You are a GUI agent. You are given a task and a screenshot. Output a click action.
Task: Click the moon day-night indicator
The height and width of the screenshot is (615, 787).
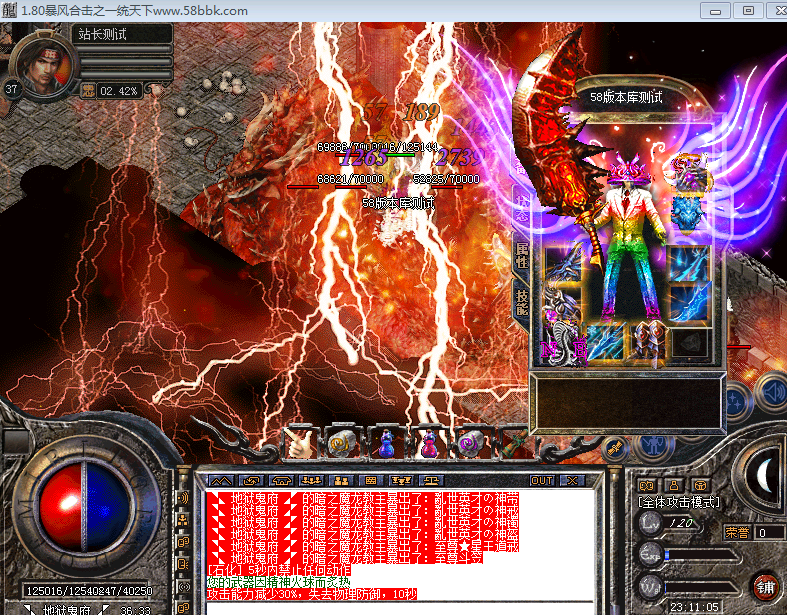click(x=764, y=476)
